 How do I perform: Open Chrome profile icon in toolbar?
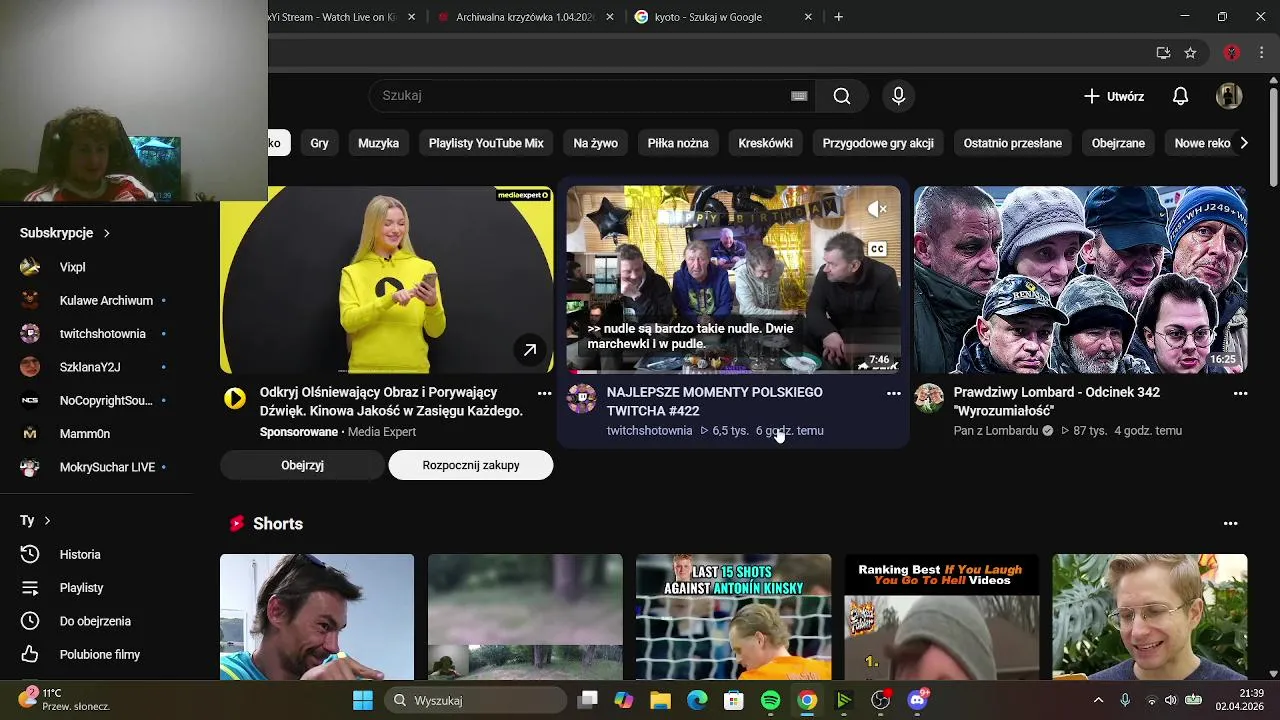tap(1232, 53)
